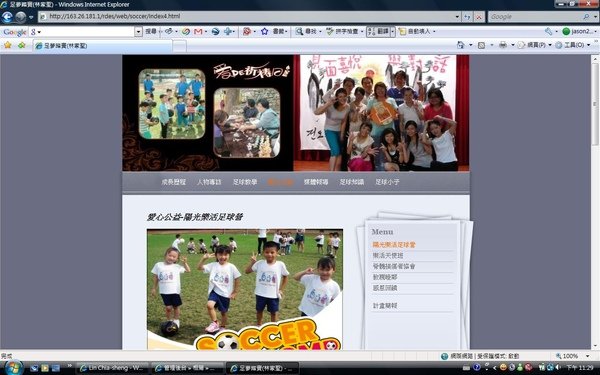The image size is (600, 375).
Task: Click the Google Toolbar wrench settings icon
Action: pos(548,31)
